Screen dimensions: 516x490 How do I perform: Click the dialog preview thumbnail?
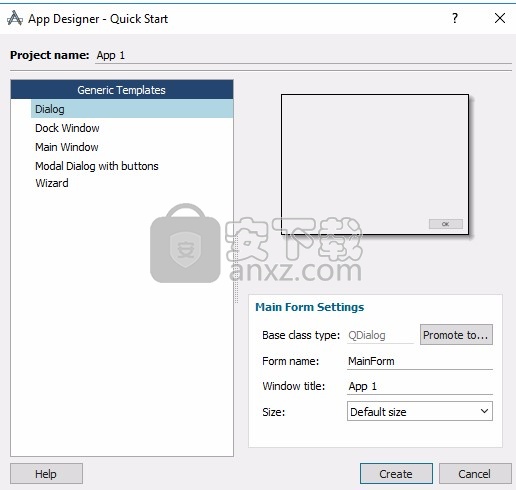[x=375, y=165]
